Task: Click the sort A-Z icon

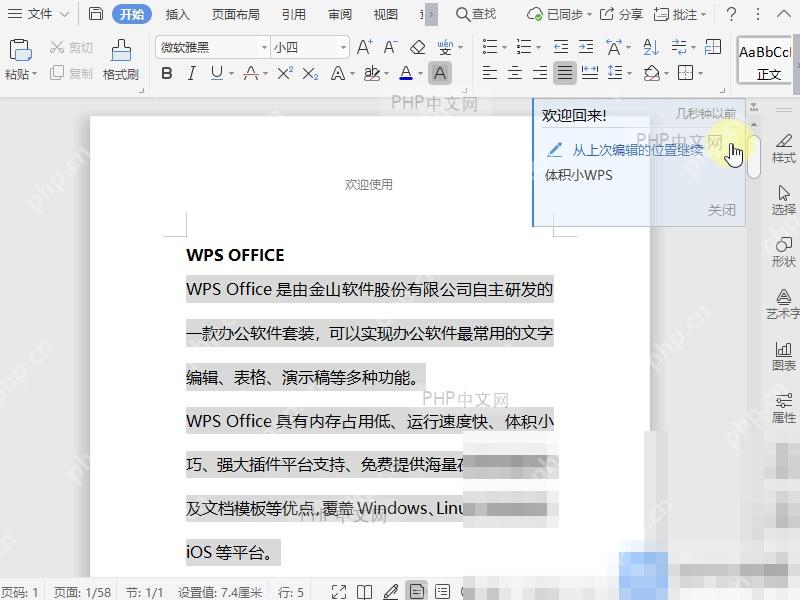Action: point(651,47)
